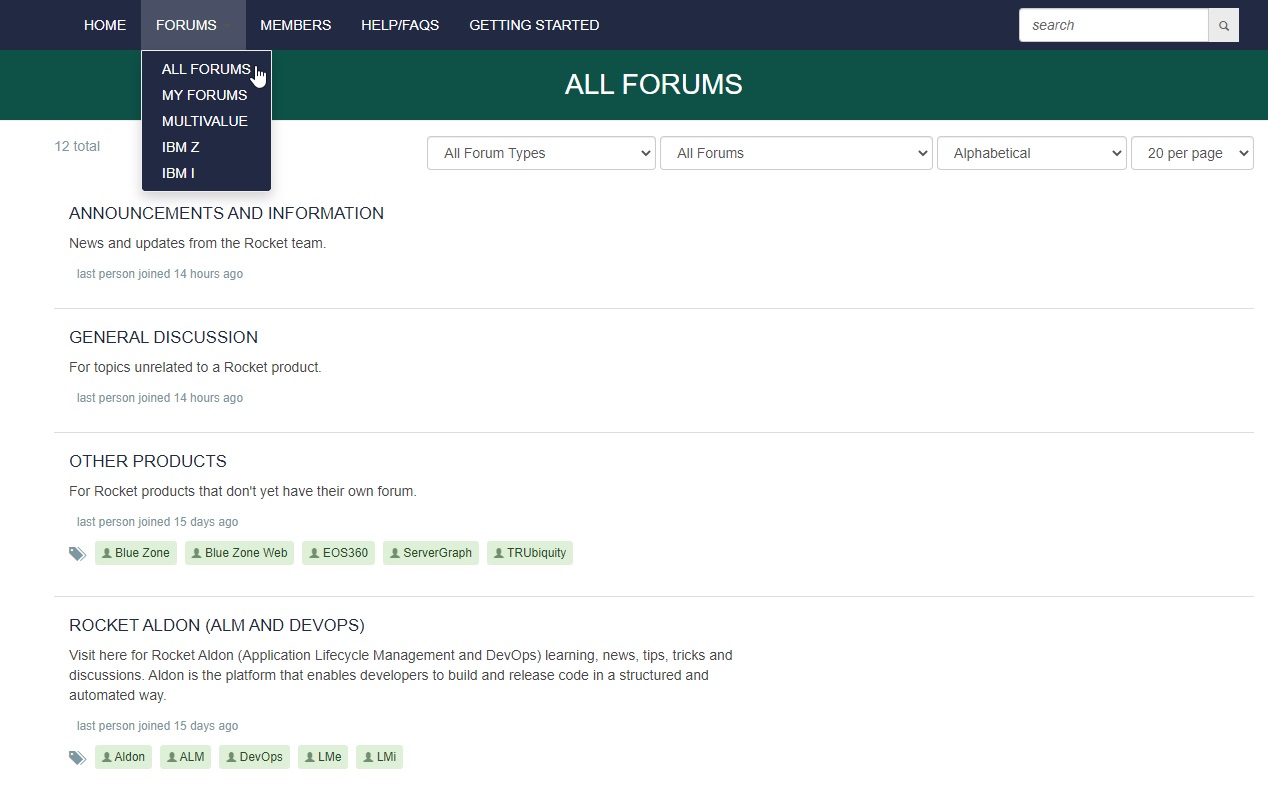Open the Getting Started page
Screen dimensions: 1268x786
click(534, 25)
